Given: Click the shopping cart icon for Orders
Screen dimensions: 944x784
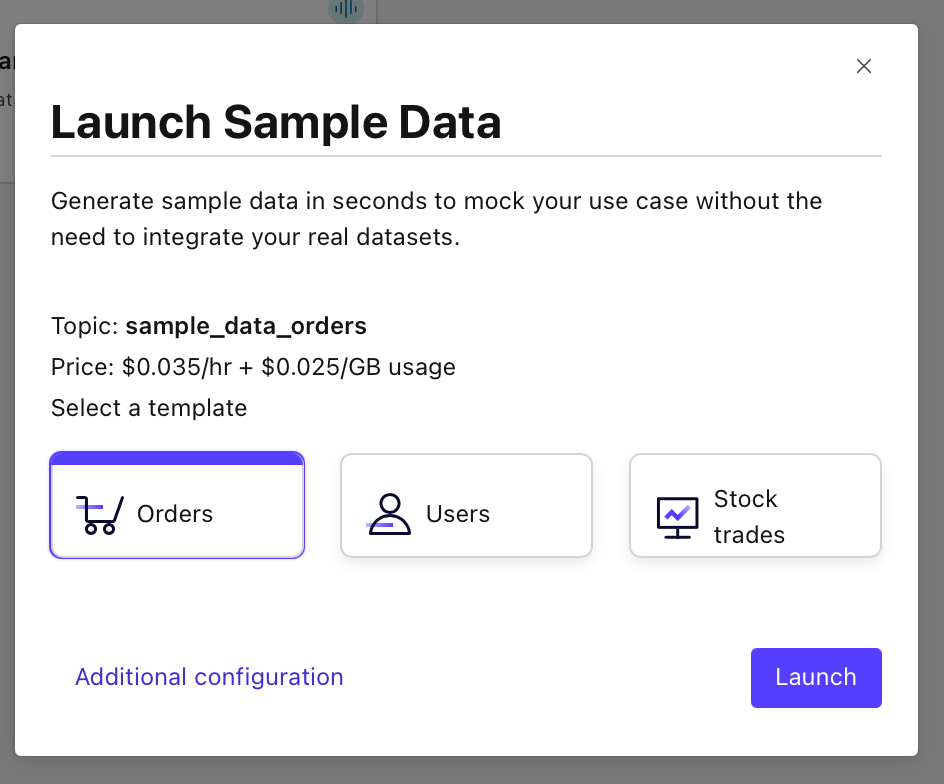Looking at the screenshot, I should (100, 514).
